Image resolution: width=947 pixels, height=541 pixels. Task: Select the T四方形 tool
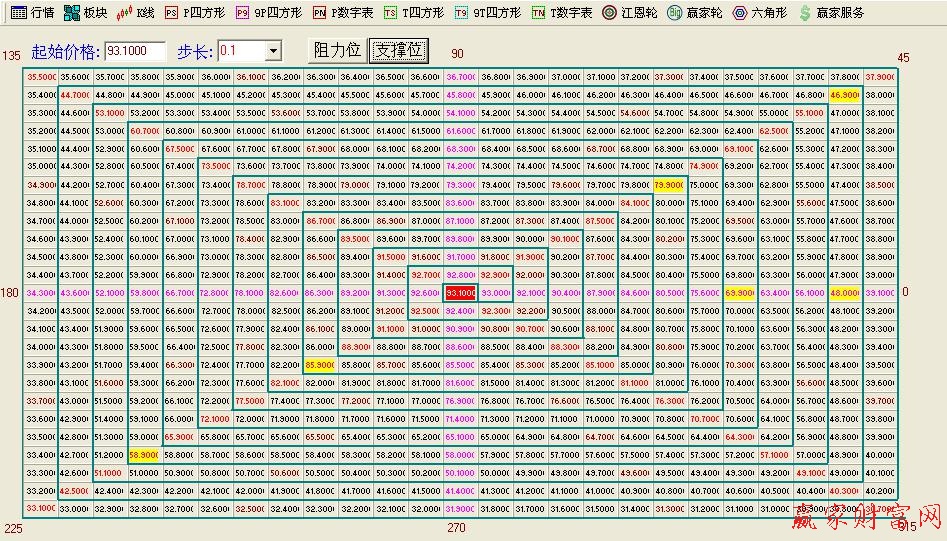pyautogui.click(x=413, y=13)
